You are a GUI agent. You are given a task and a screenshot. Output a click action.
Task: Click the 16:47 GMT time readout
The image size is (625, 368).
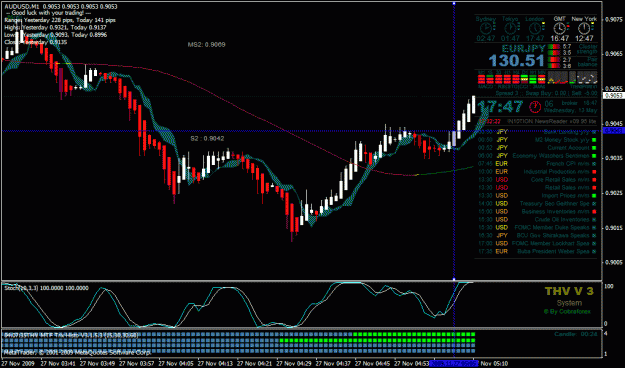pos(560,39)
